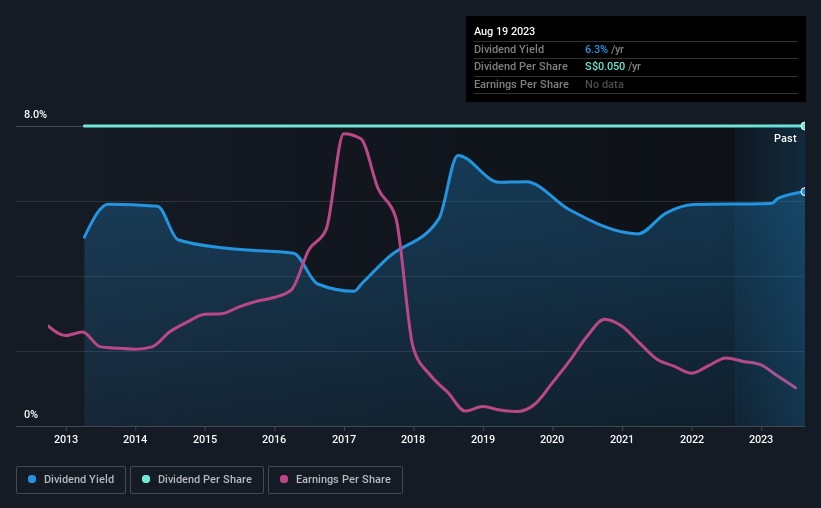The height and width of the screenshot is (508, 821).
Task: Click the Earnings Per Share tooltip row label
Action: (x=521, y=84)
